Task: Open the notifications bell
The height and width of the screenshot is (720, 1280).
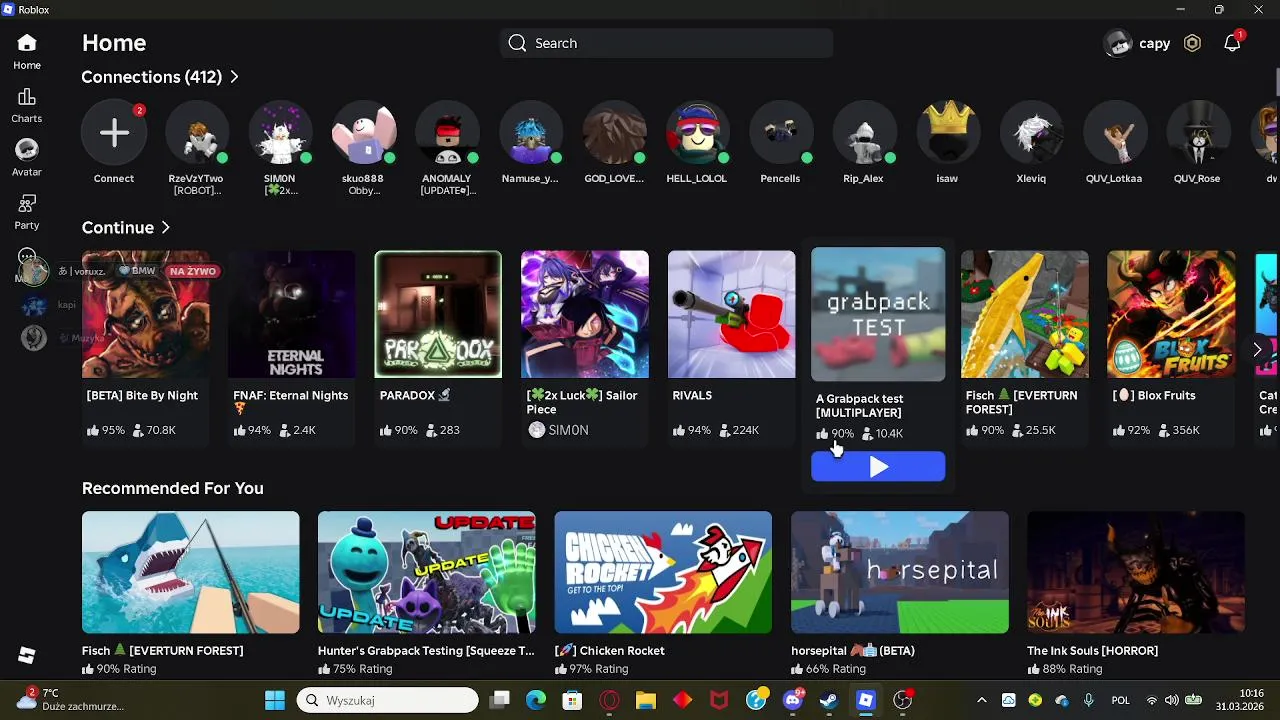Action: [1232, 43]
